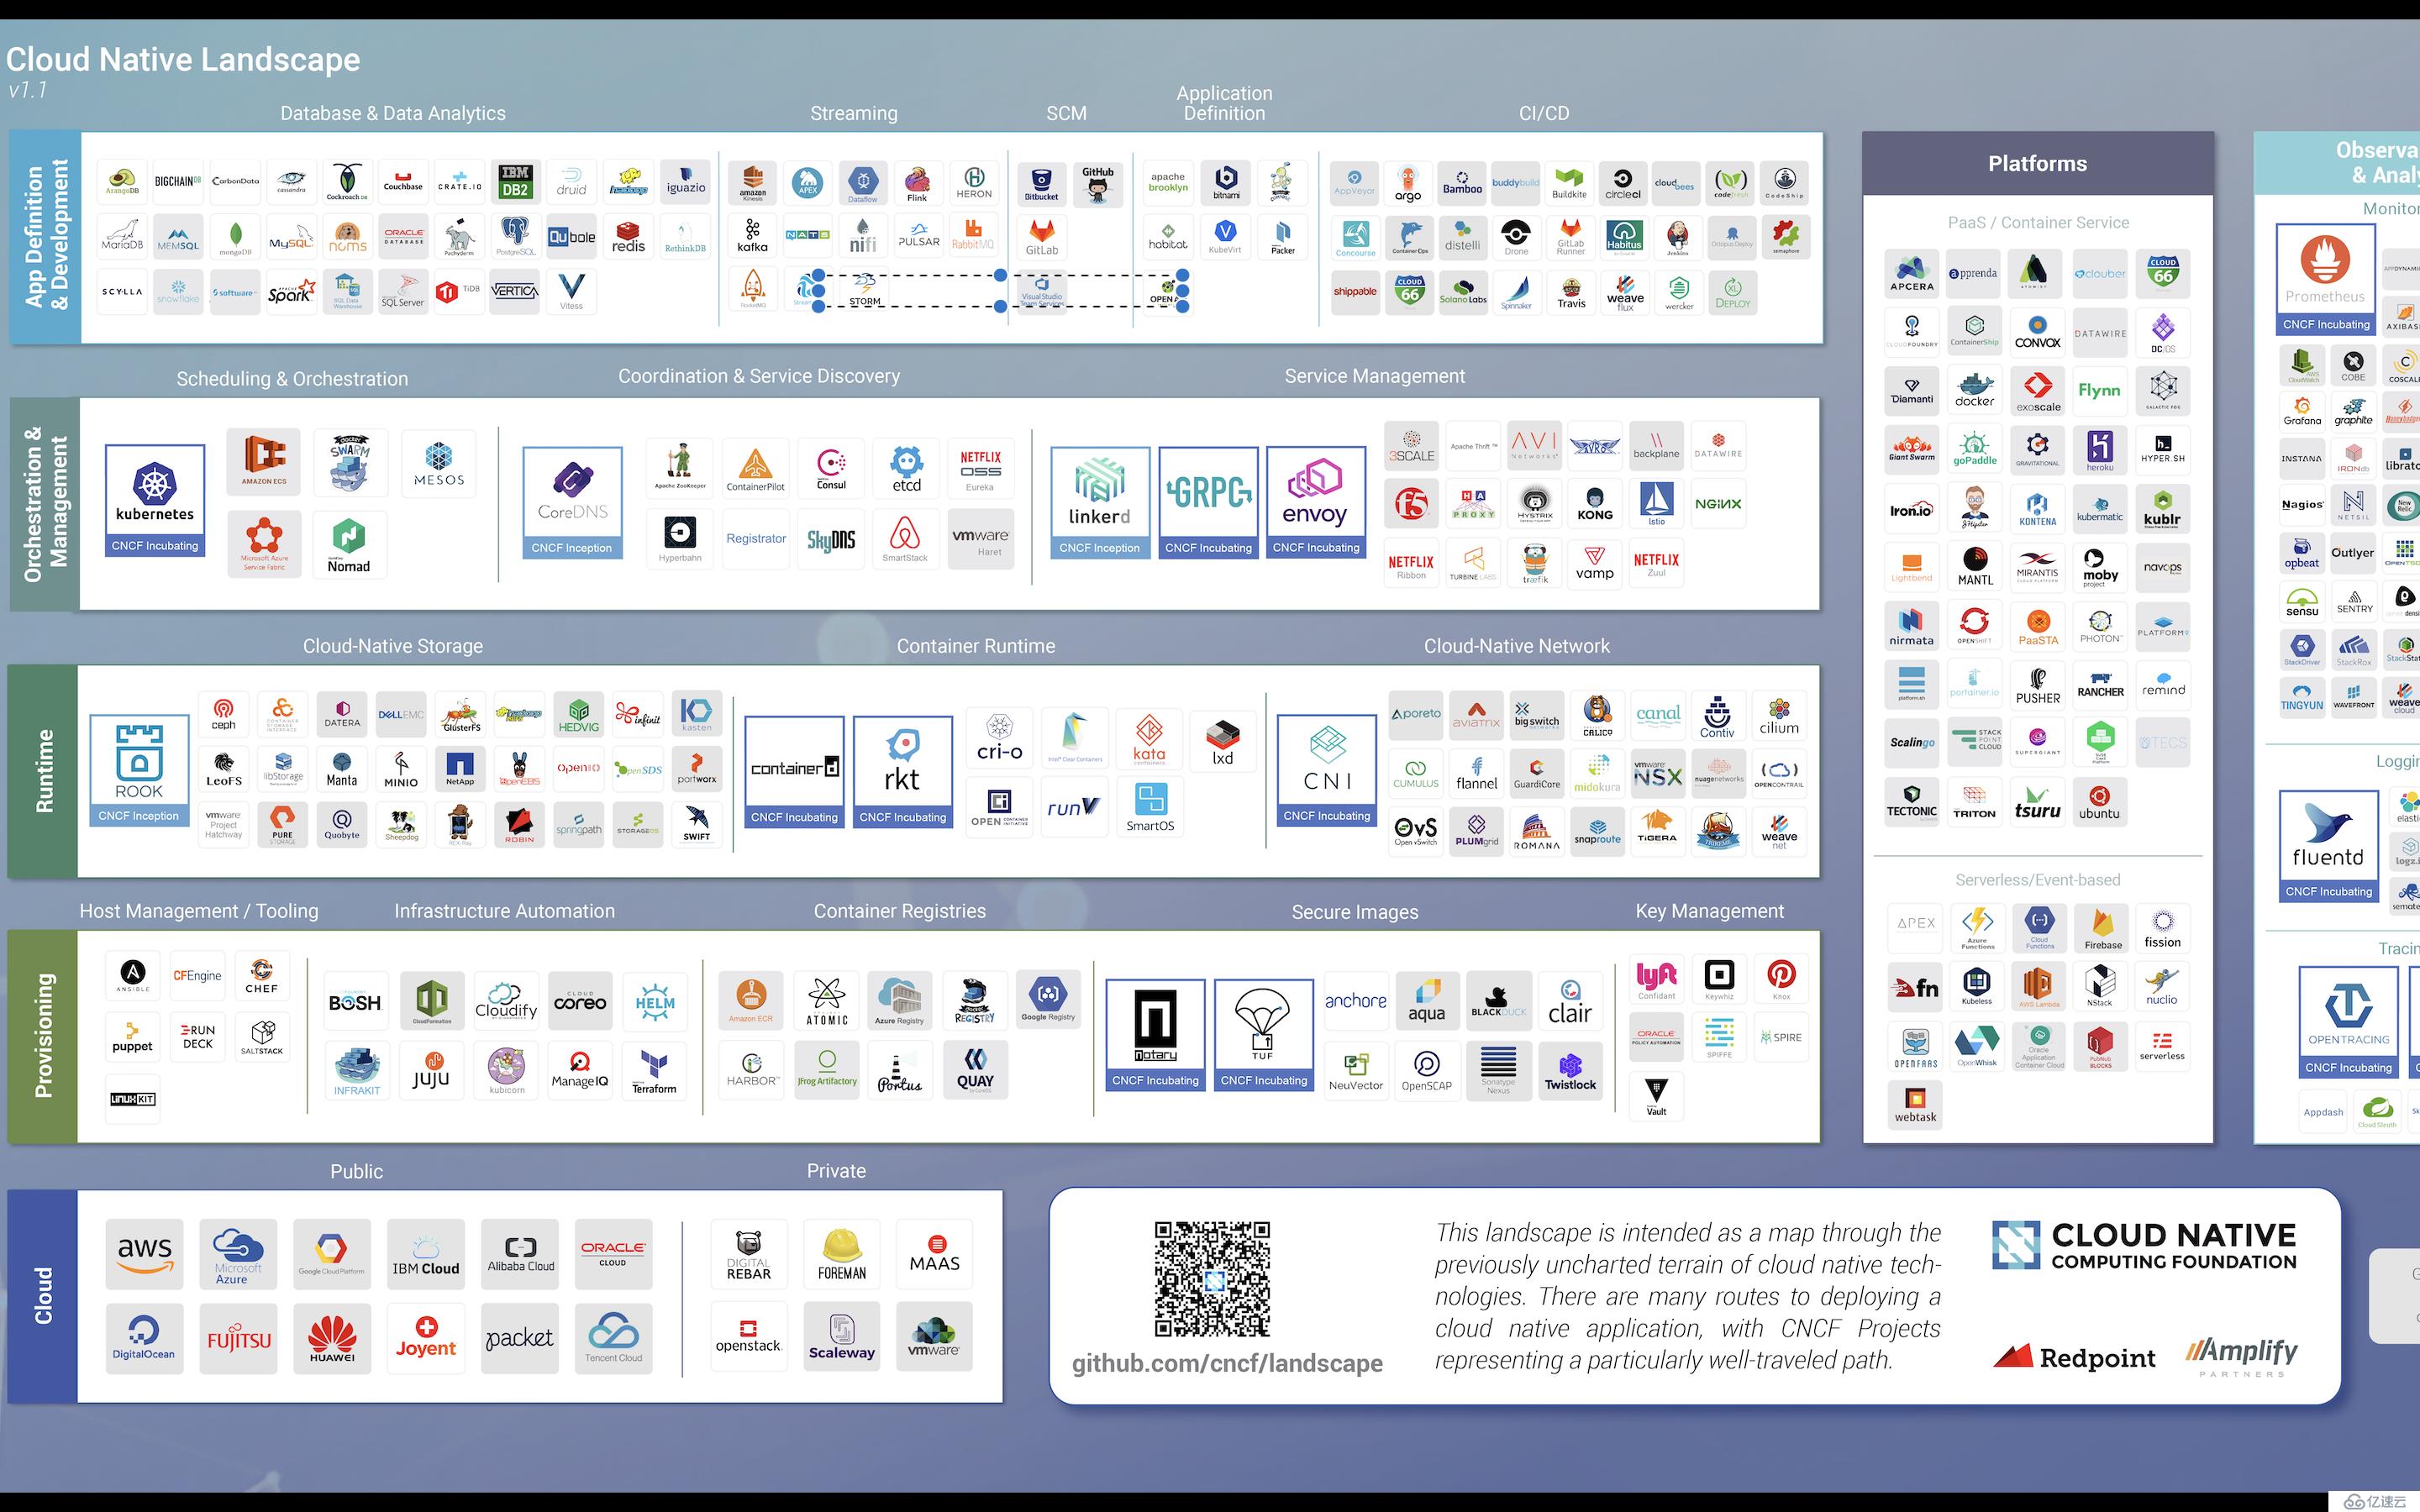Select the Microsoft Azure cloud logo
Viewport: 2420px width, 1512px height.
238,1254
